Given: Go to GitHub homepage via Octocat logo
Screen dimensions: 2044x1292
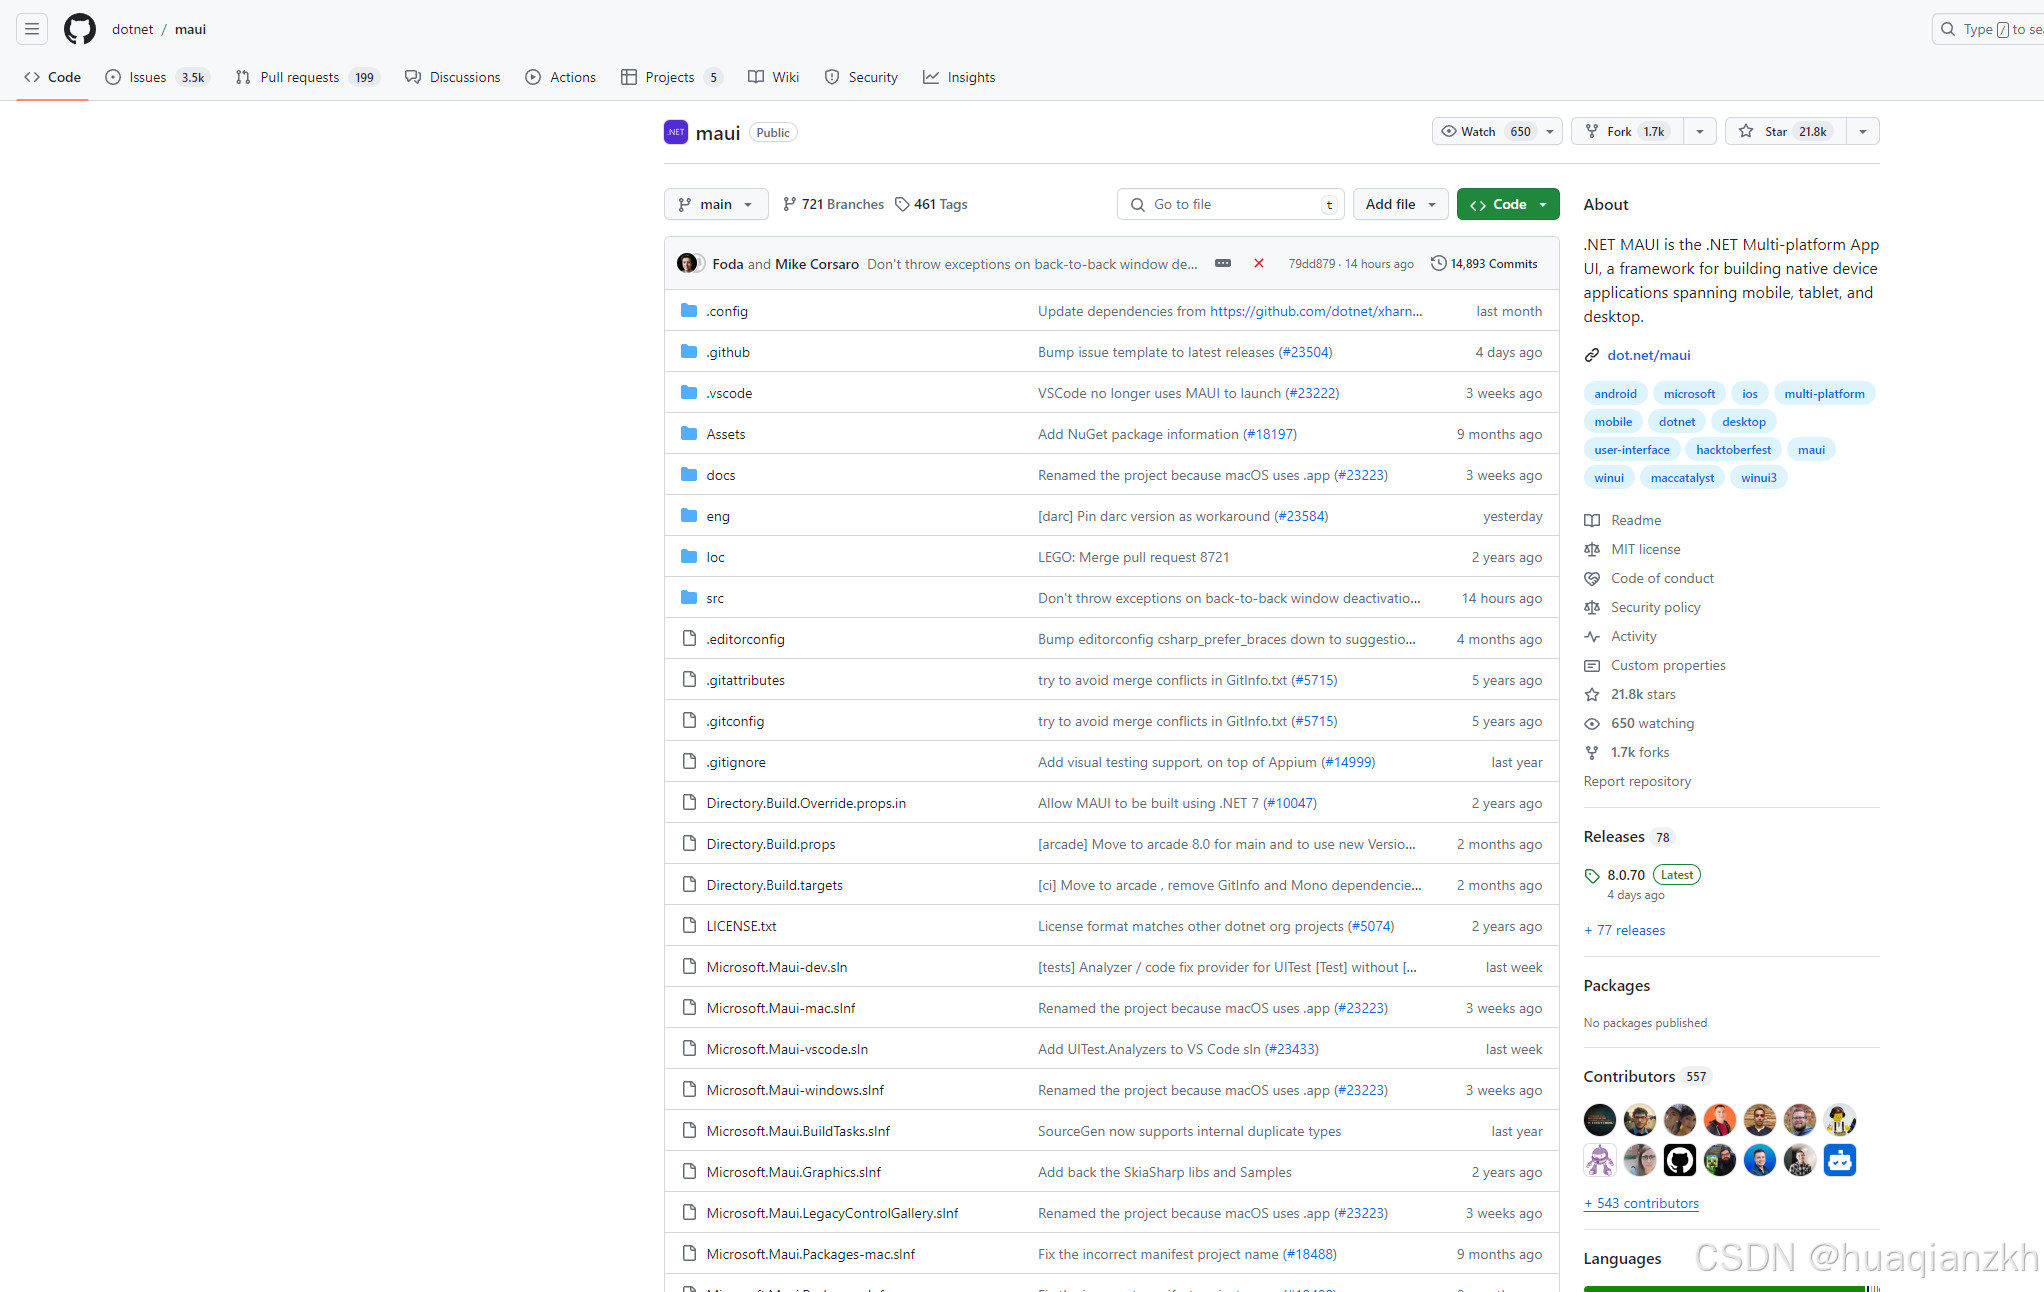Looking at the screenshot, I should point(80,29).
